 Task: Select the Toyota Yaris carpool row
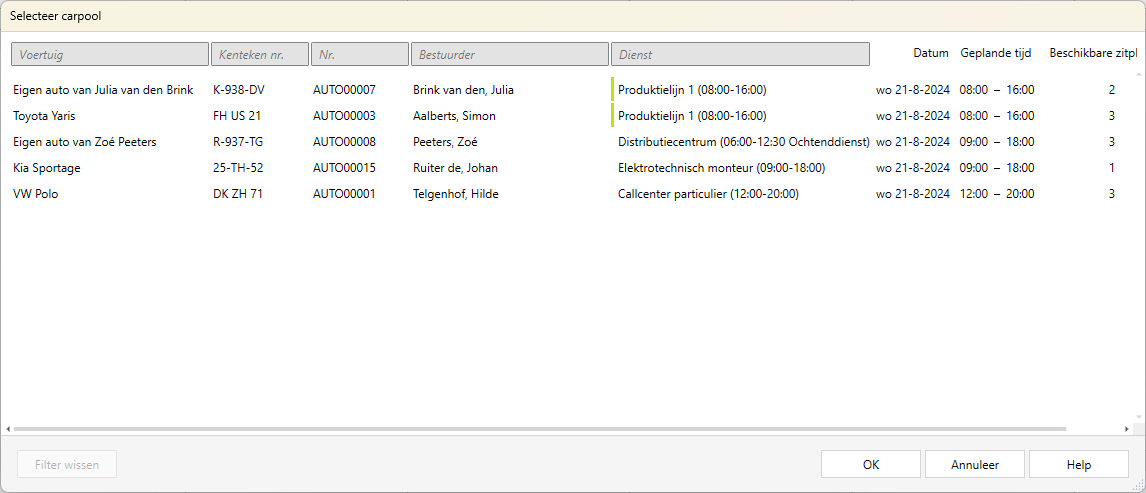44,116
